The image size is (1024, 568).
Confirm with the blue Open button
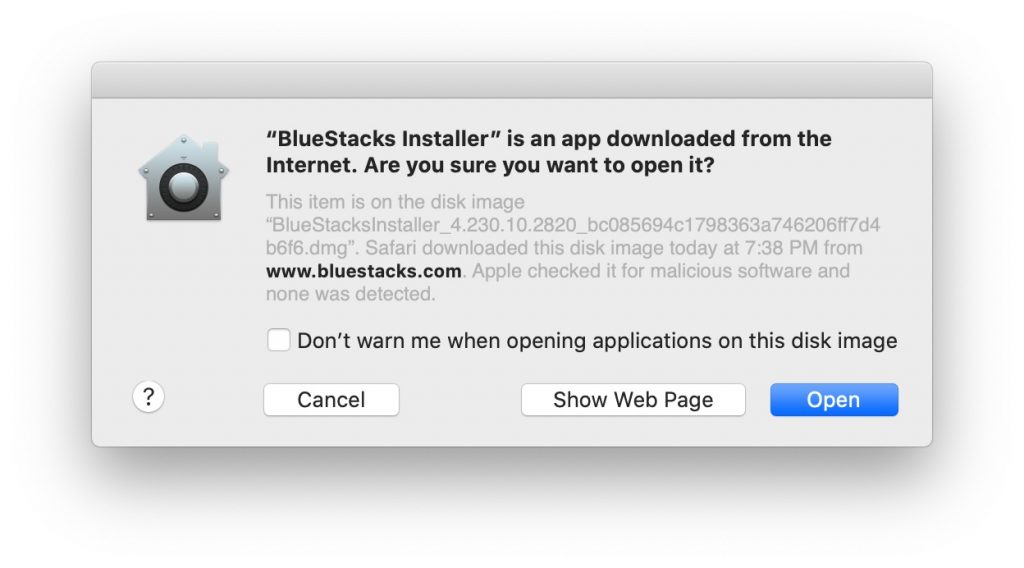click(x=834, y=400)
